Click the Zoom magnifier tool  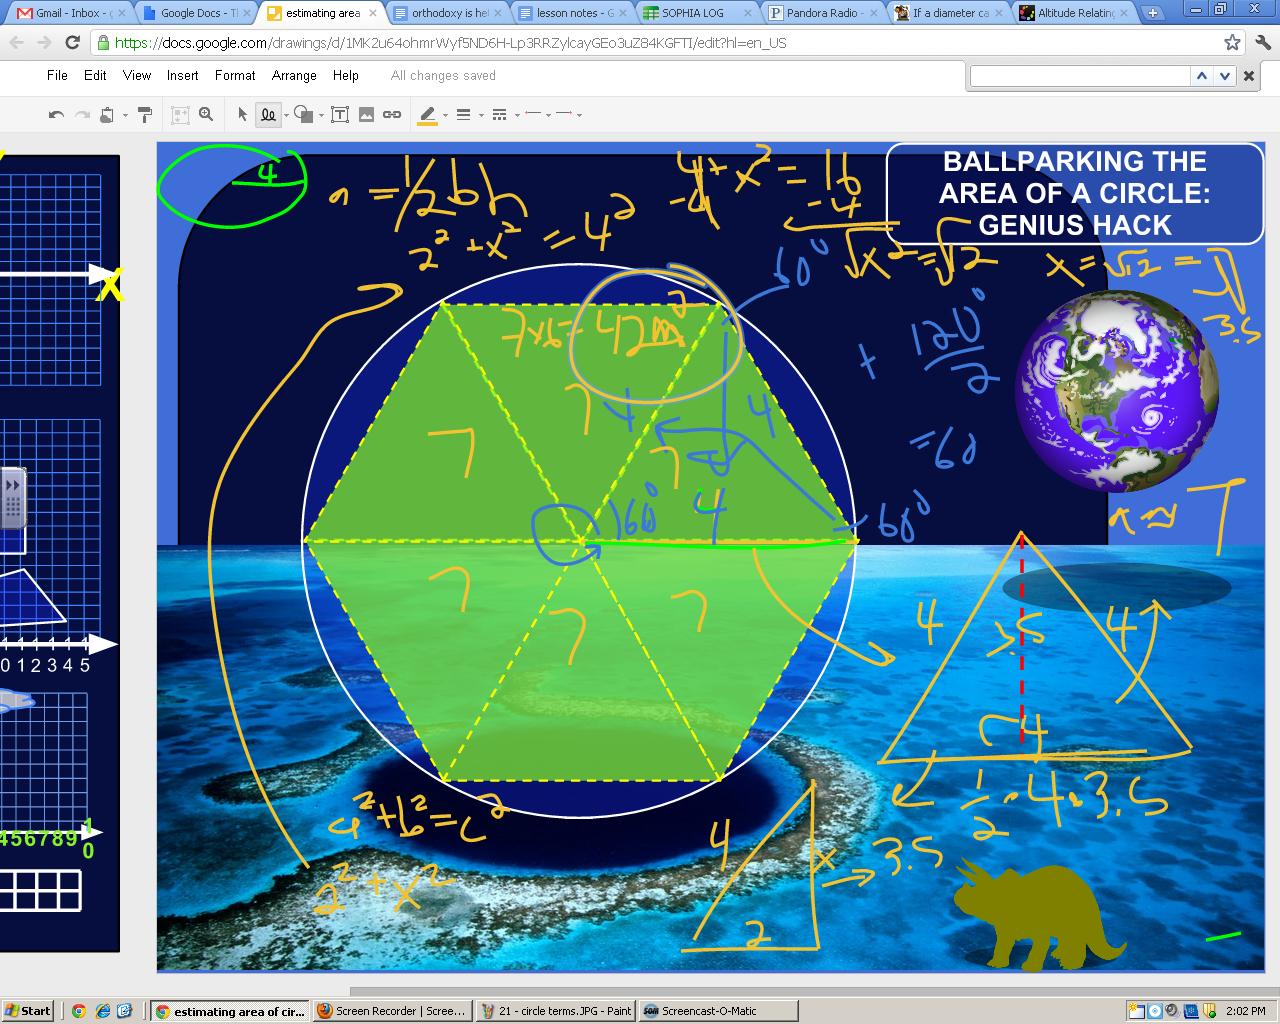tap(206, 115)
